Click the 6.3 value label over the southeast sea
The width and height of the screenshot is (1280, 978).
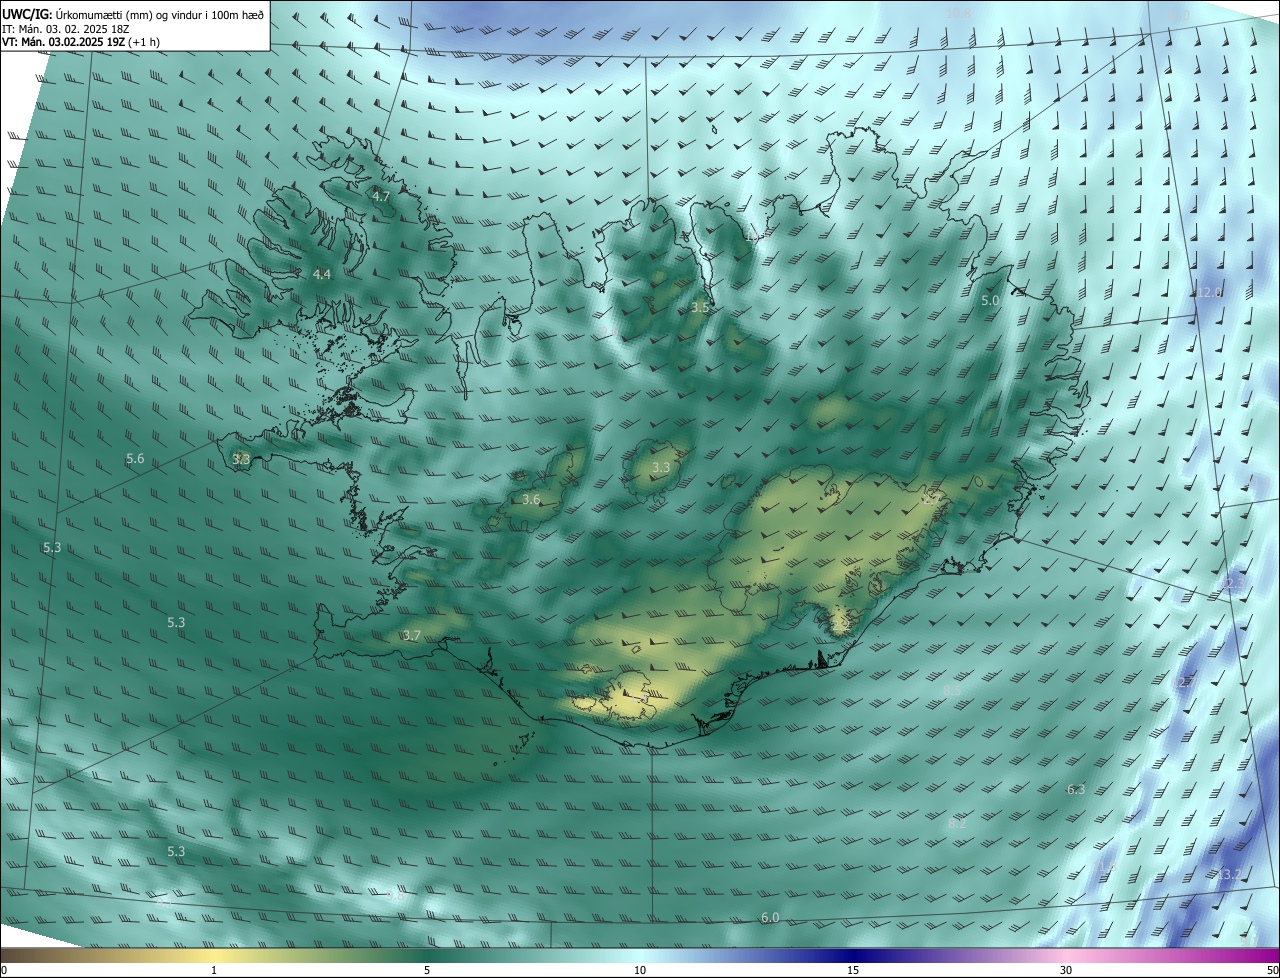tap(1076, 790)
